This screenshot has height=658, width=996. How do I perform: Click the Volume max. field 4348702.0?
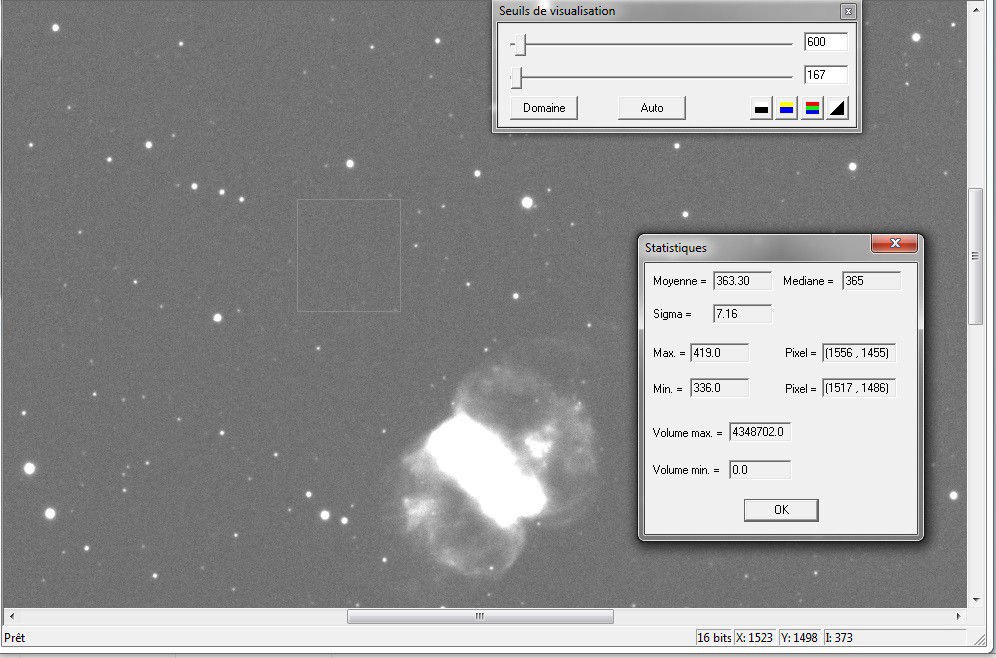760,433
